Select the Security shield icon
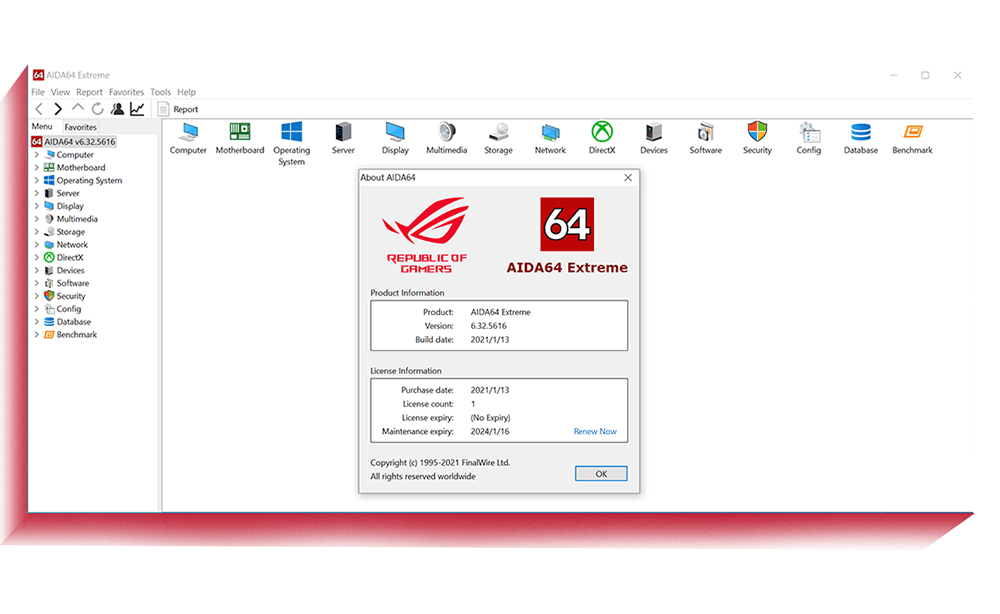The image size is (1000, 614). [757, 133]
